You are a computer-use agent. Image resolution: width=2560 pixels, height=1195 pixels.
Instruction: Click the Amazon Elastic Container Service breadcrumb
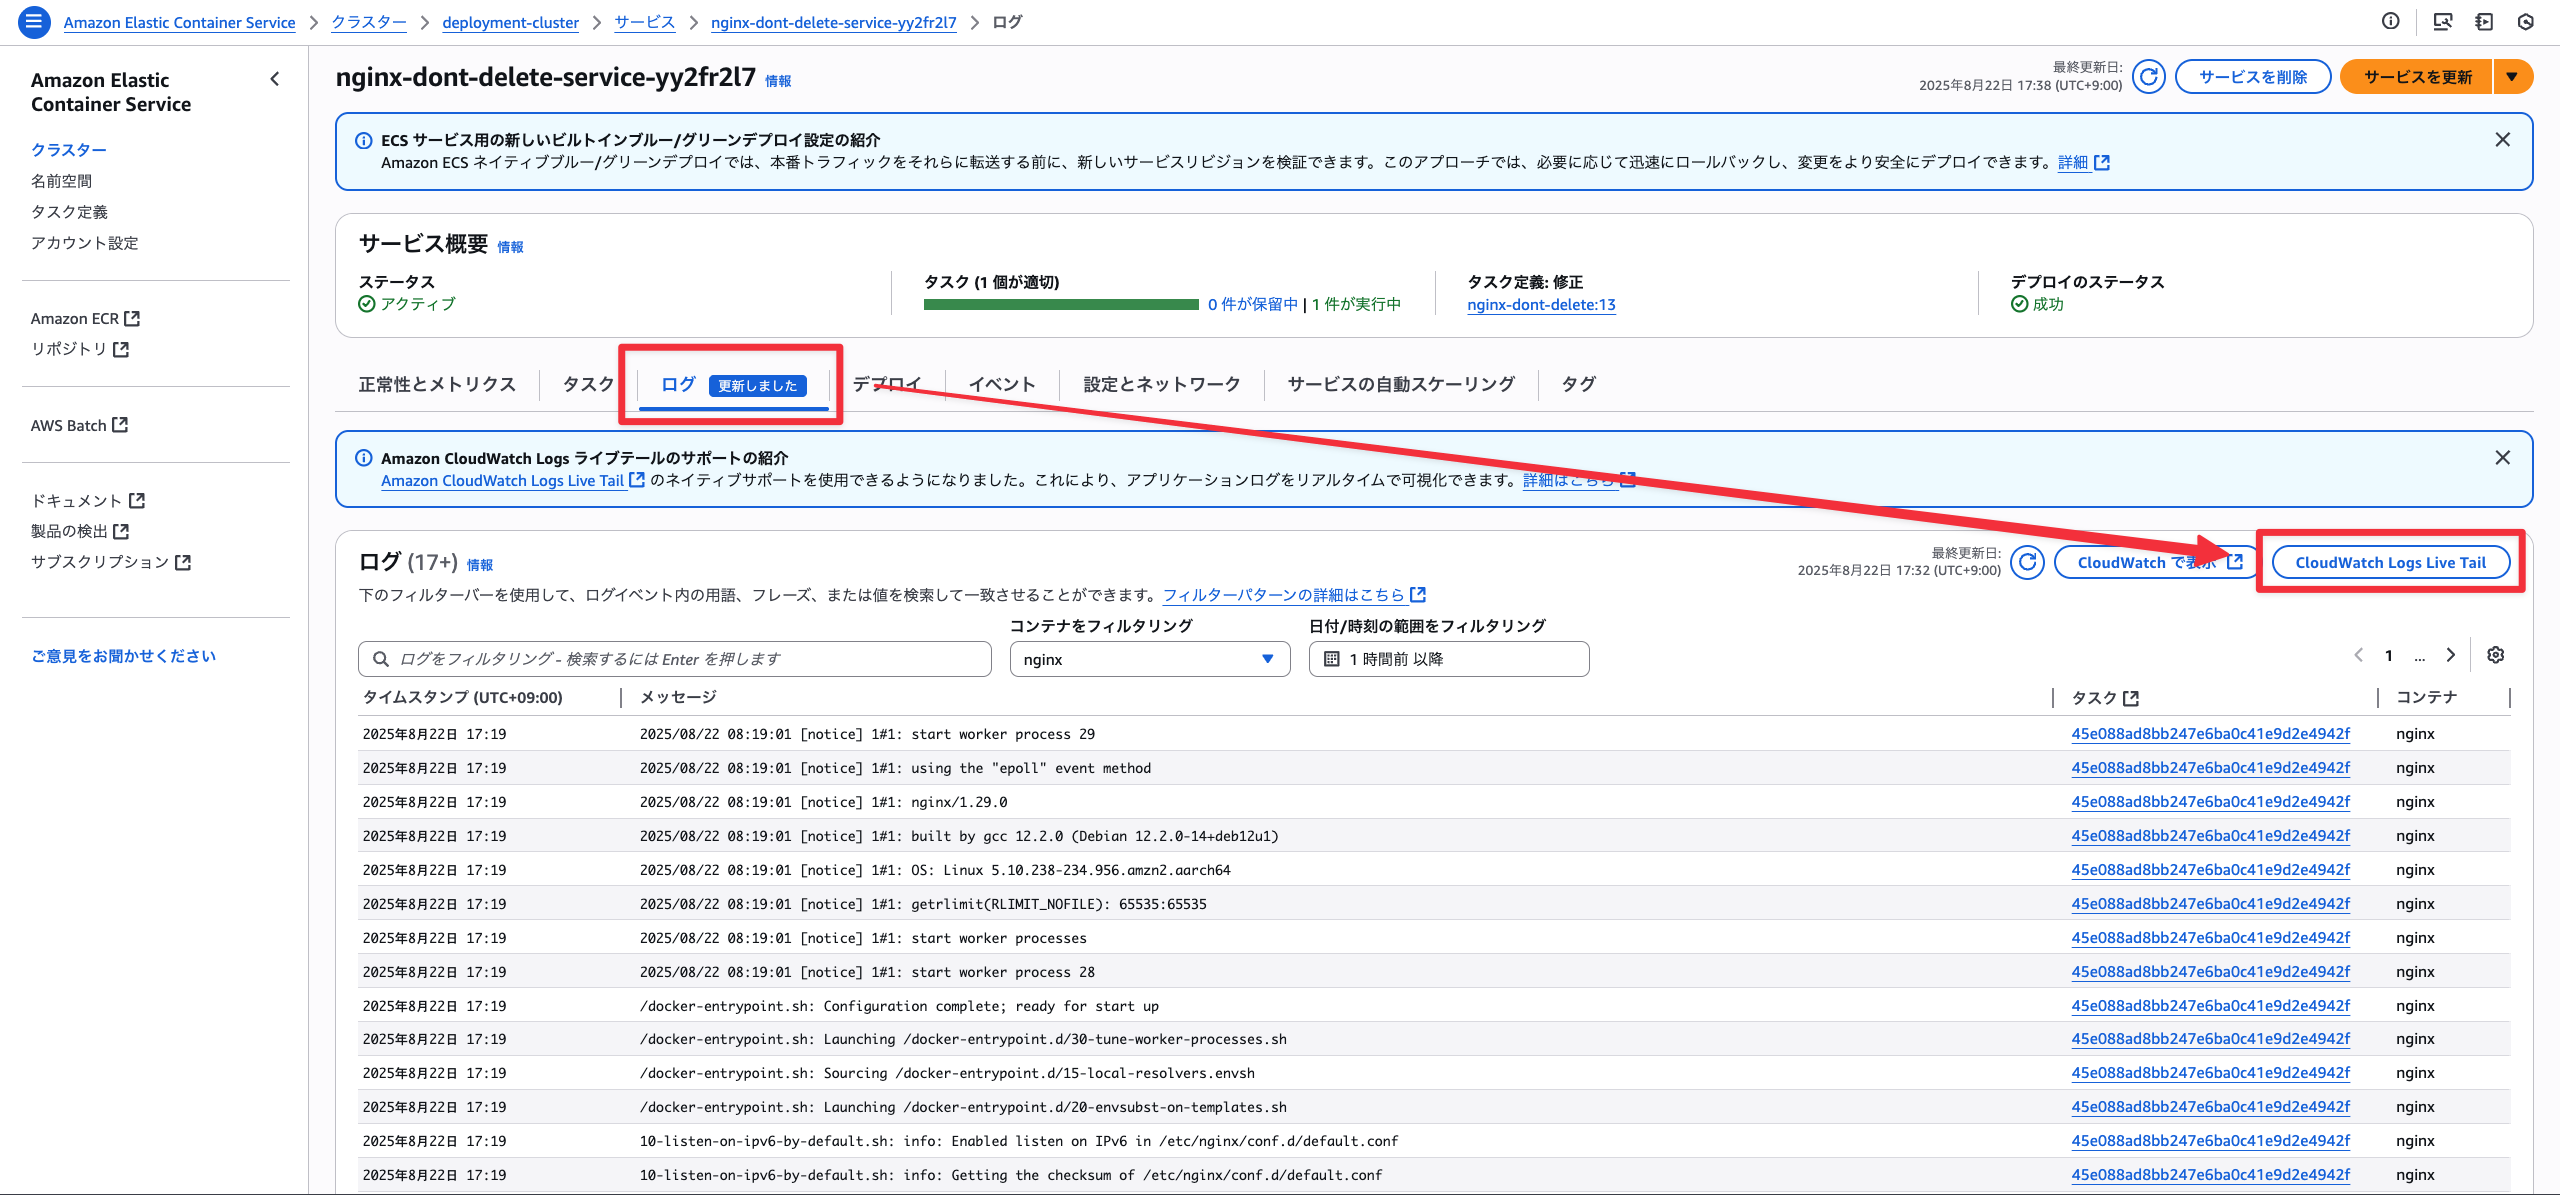(x=179, y=22)
